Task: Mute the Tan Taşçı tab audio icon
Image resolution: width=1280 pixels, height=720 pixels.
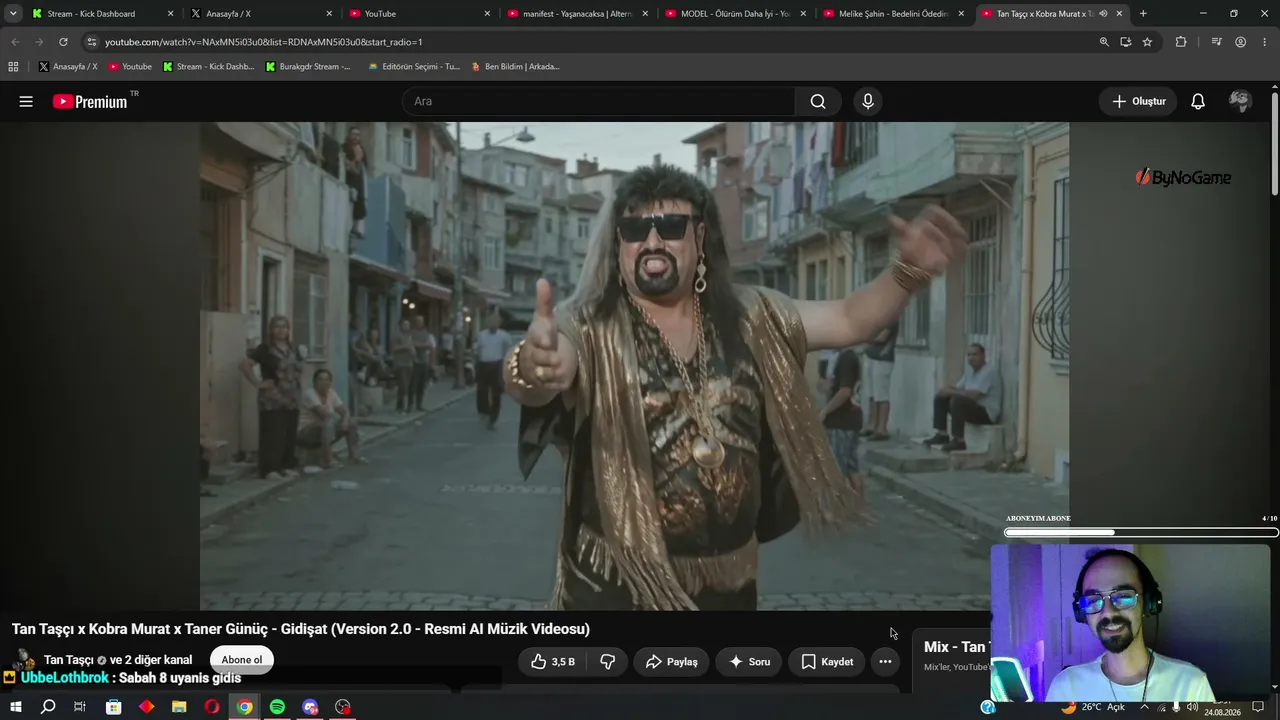Action: (x=1103, y=14)
